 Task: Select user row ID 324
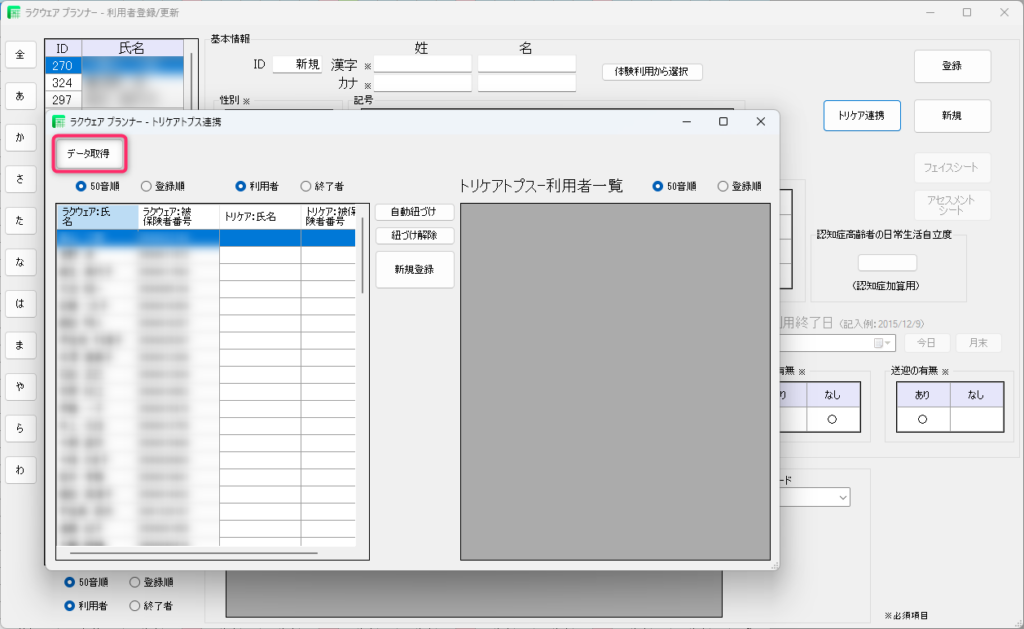point(114,82)
